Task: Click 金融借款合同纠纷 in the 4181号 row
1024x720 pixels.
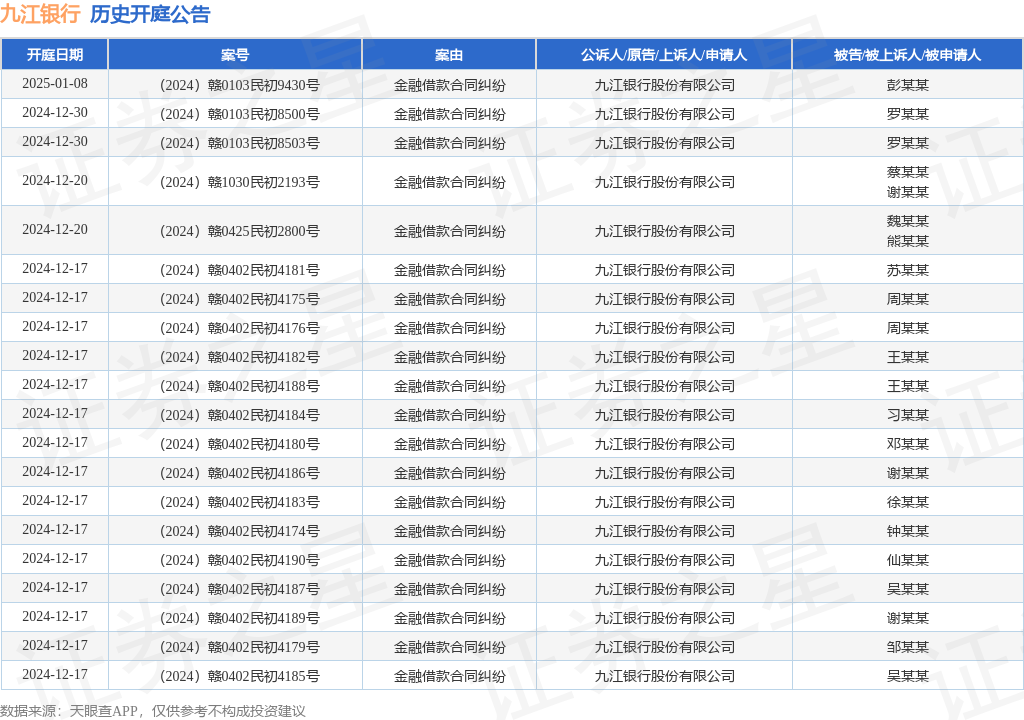Action: pyautogui.click(x=449, y=270)
